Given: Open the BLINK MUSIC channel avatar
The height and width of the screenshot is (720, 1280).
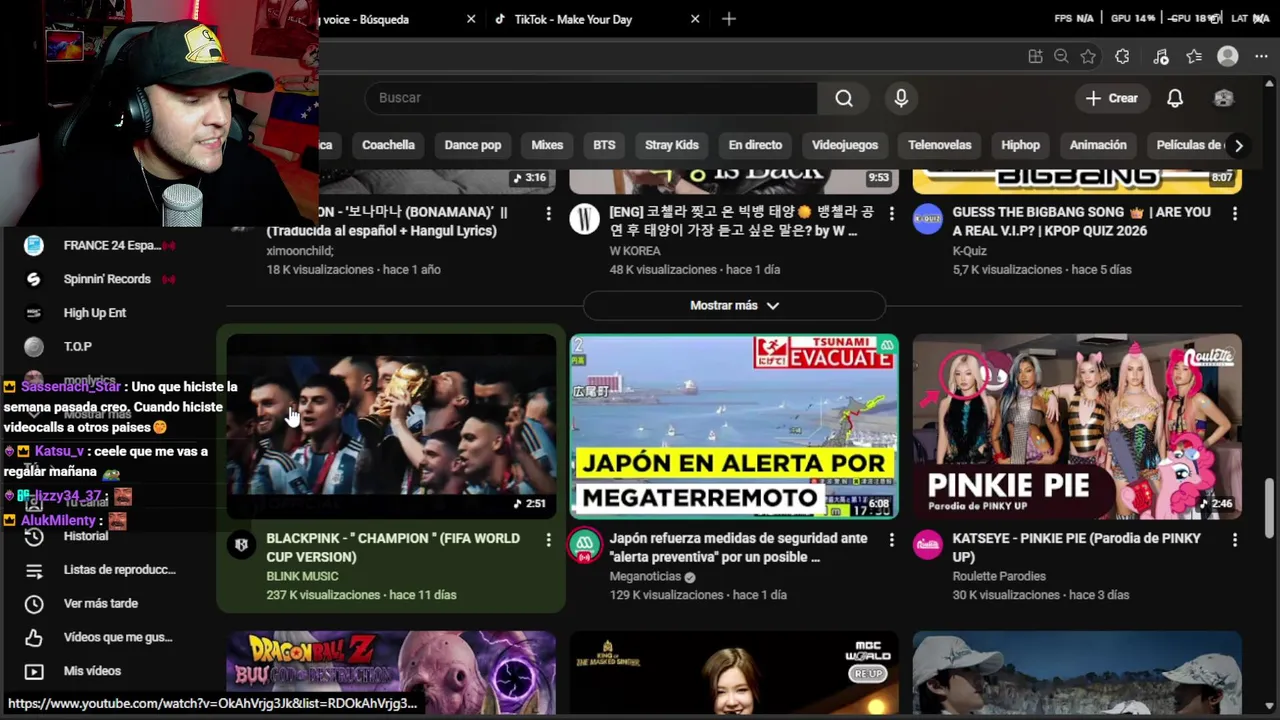Looking at the screenshot, I should (x=241, y=545).
